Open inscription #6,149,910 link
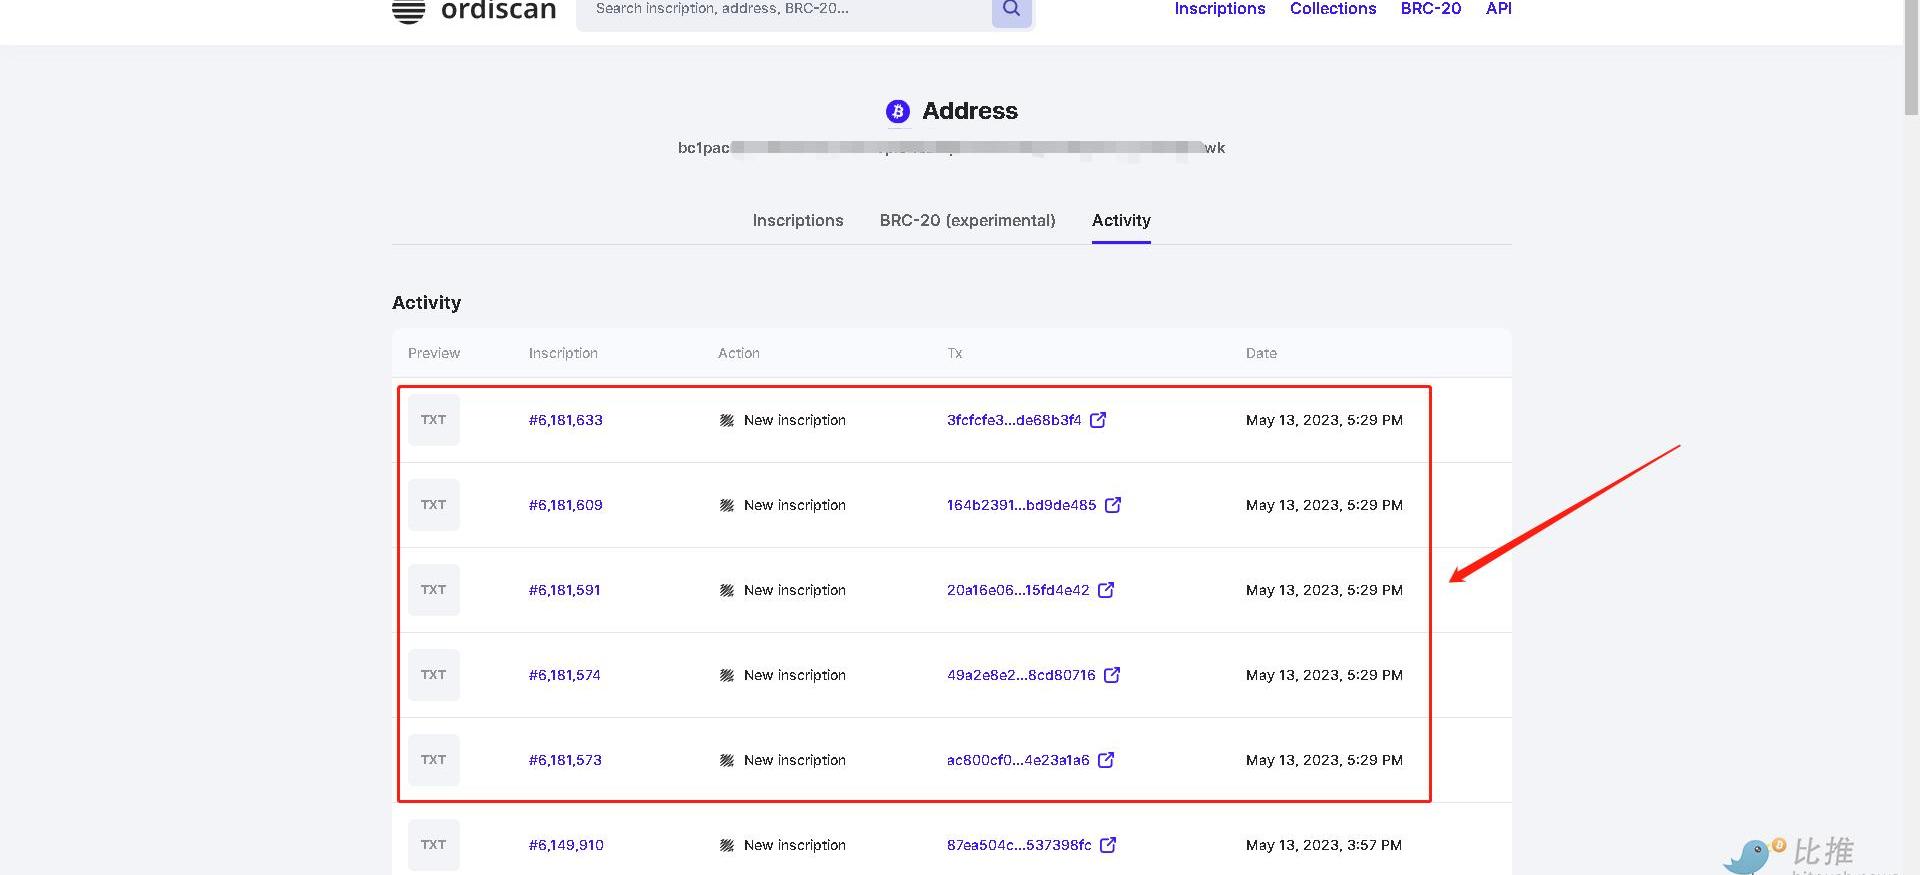1920x875 pixels. [566, 845]
